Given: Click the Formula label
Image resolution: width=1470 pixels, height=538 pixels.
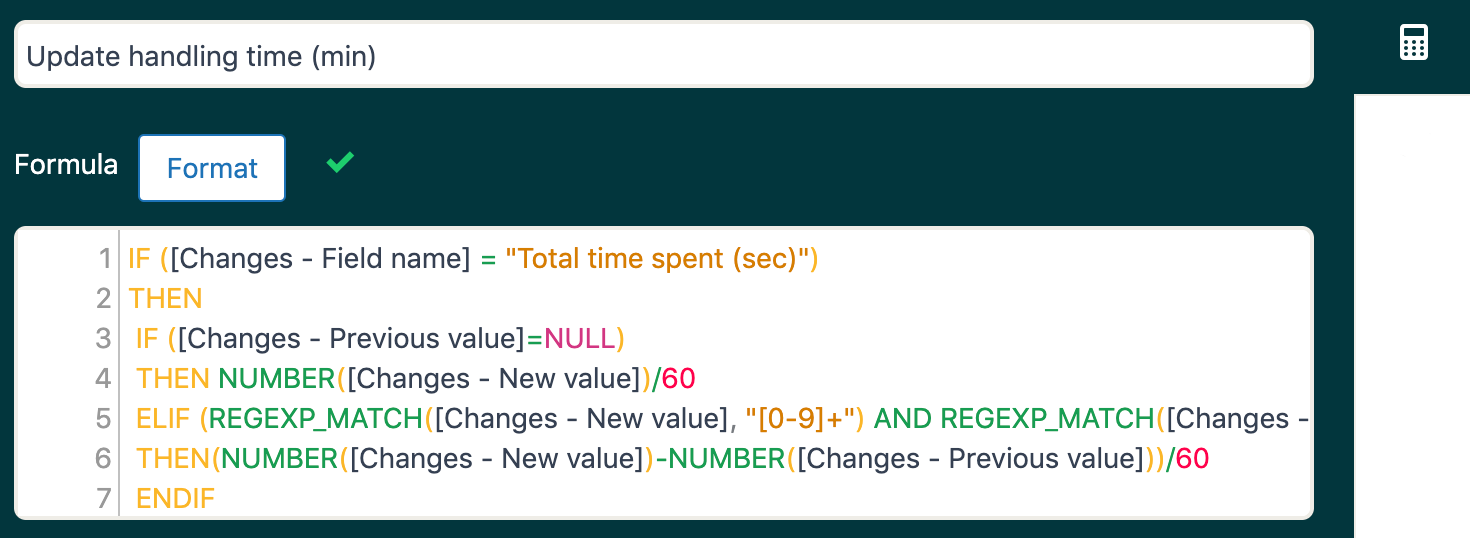Looking at the screenshot, I should pos(66,165).
